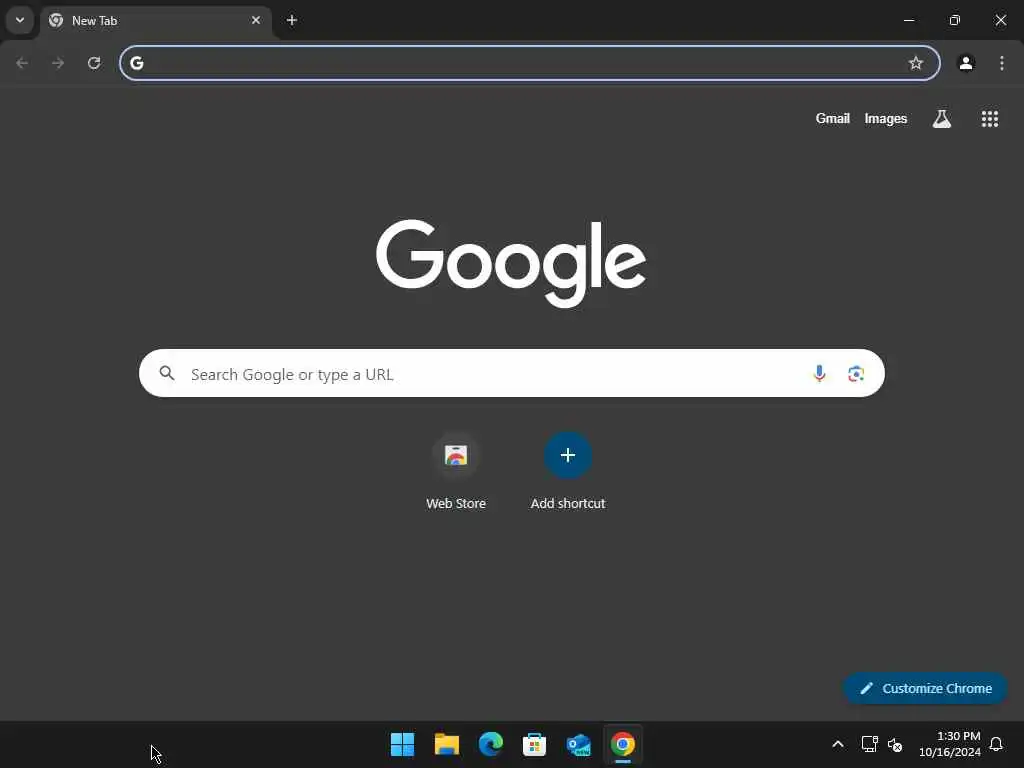Click the Web Store label
The image size is (1024, 768).
(456, 504)
